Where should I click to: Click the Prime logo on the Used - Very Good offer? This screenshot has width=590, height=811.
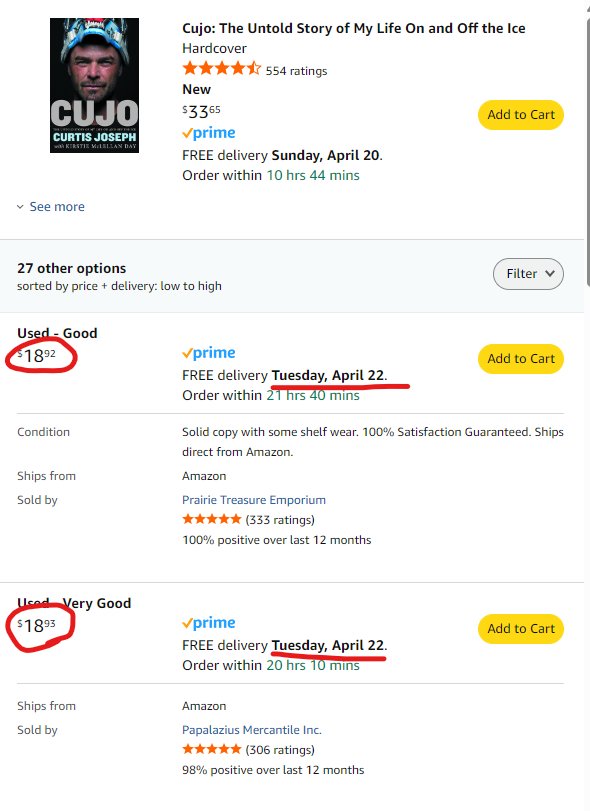pyautogui.click(x=209, y=623)
